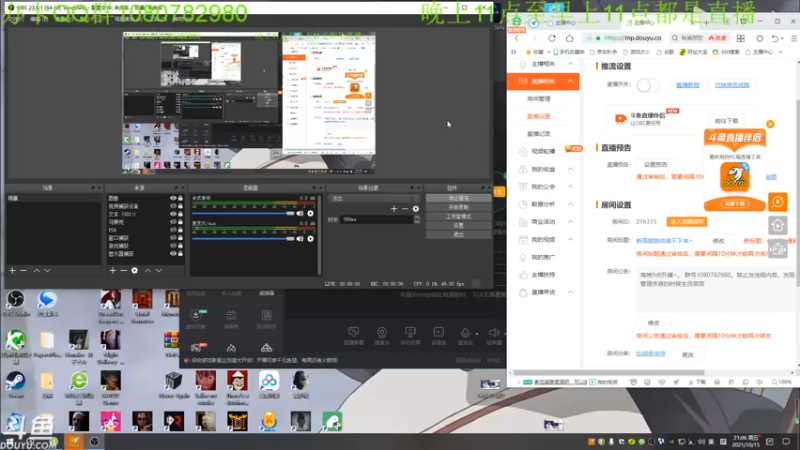Viewport: 800px width, 450px height.
Task: Toggle visibility of 显示器捕获 source
Action: 173,254
